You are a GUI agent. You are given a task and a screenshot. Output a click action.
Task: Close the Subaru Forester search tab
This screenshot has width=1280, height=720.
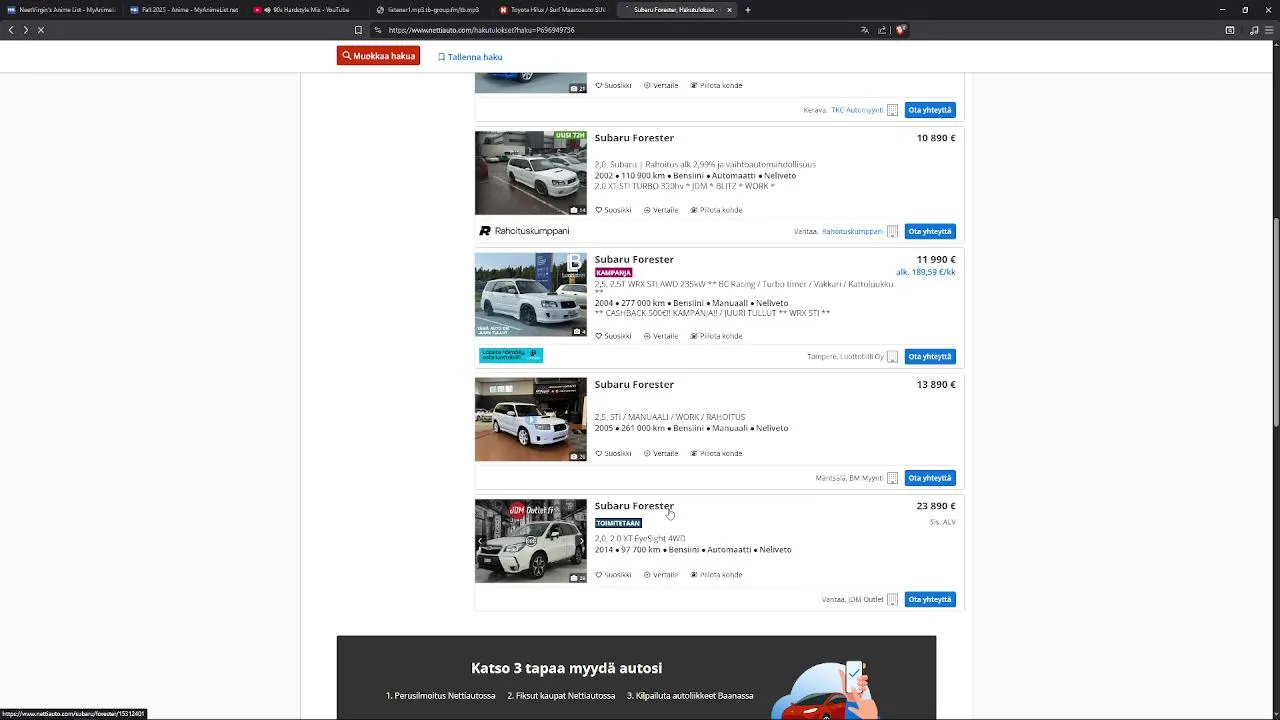(729, 10)
